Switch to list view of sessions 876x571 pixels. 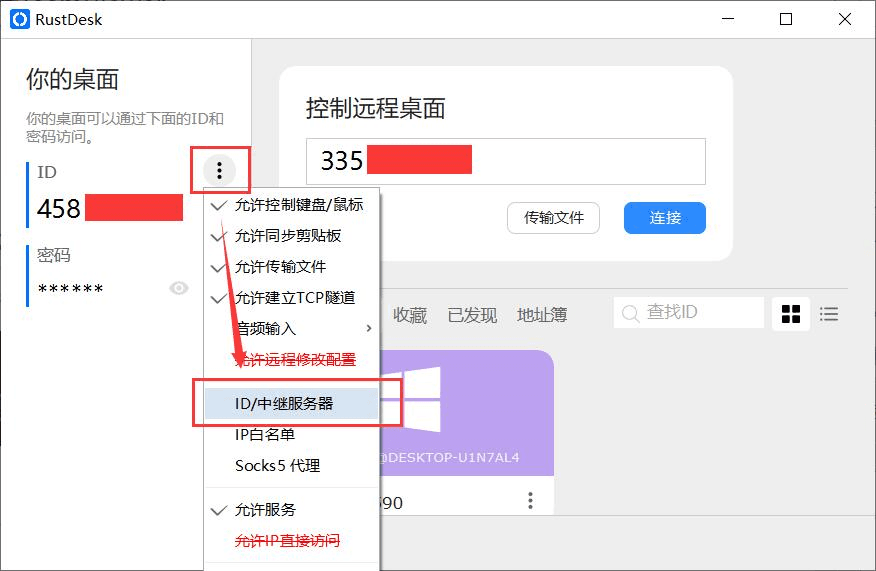[x=829, y=313]
